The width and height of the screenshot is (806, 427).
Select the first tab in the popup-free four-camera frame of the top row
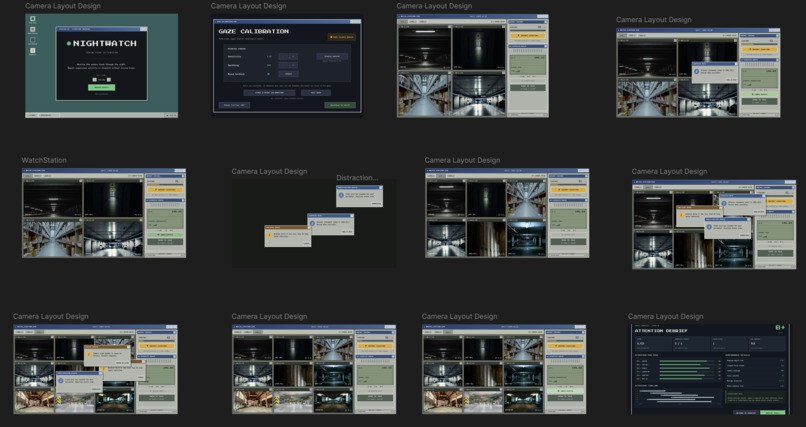[x=404, y=22]
